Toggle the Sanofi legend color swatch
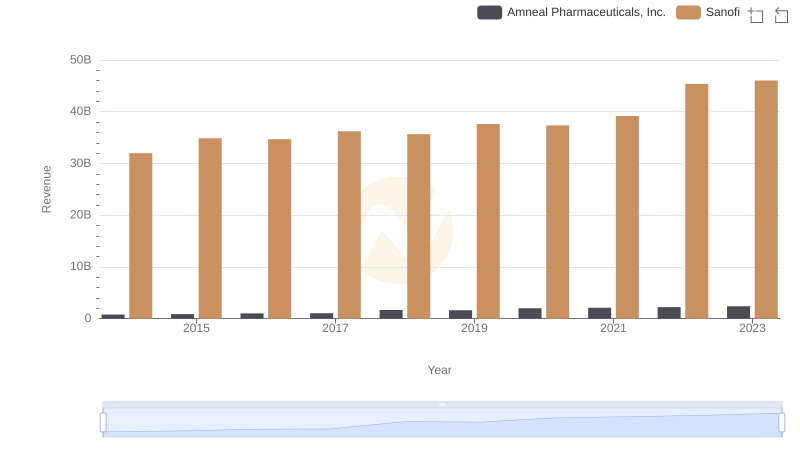Image resolution: width=800 pixels, height=461 pixels. pos(688,12)
